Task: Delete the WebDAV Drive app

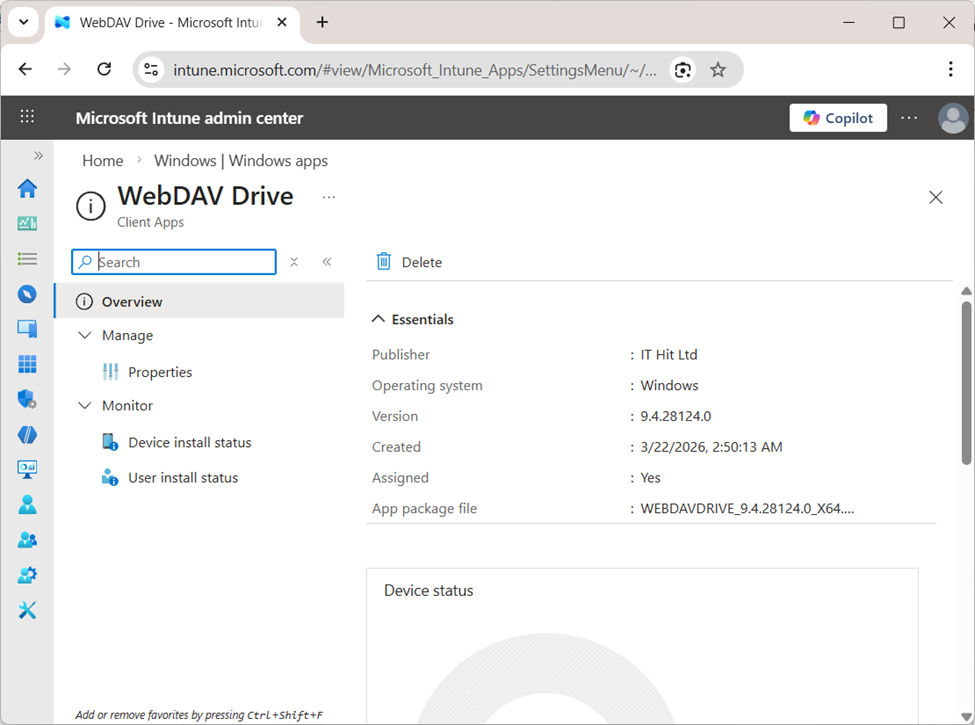Action: (x=407, y=261)
